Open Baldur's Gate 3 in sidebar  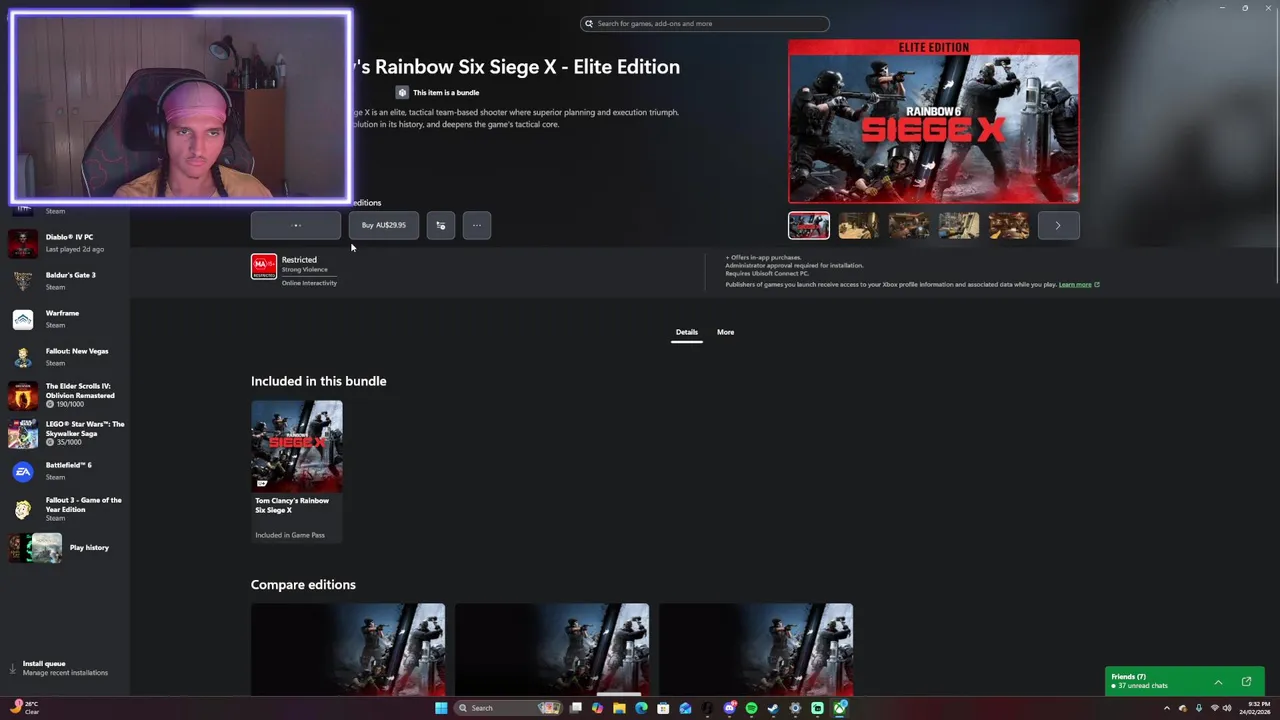pyautogui.click(x=65, y=281)
